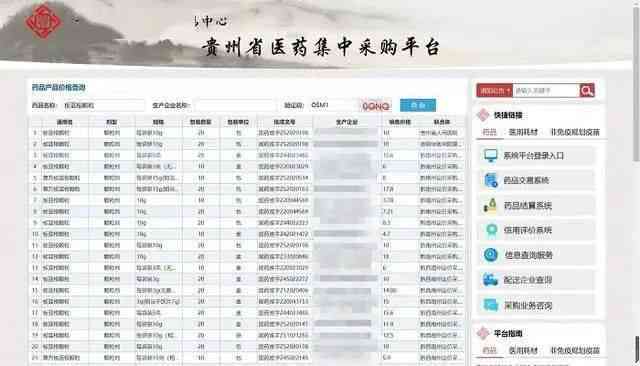Click the red magnifier search icon
Image resolution: width=640 pixels, height=366 pixels.
[587, 91]
